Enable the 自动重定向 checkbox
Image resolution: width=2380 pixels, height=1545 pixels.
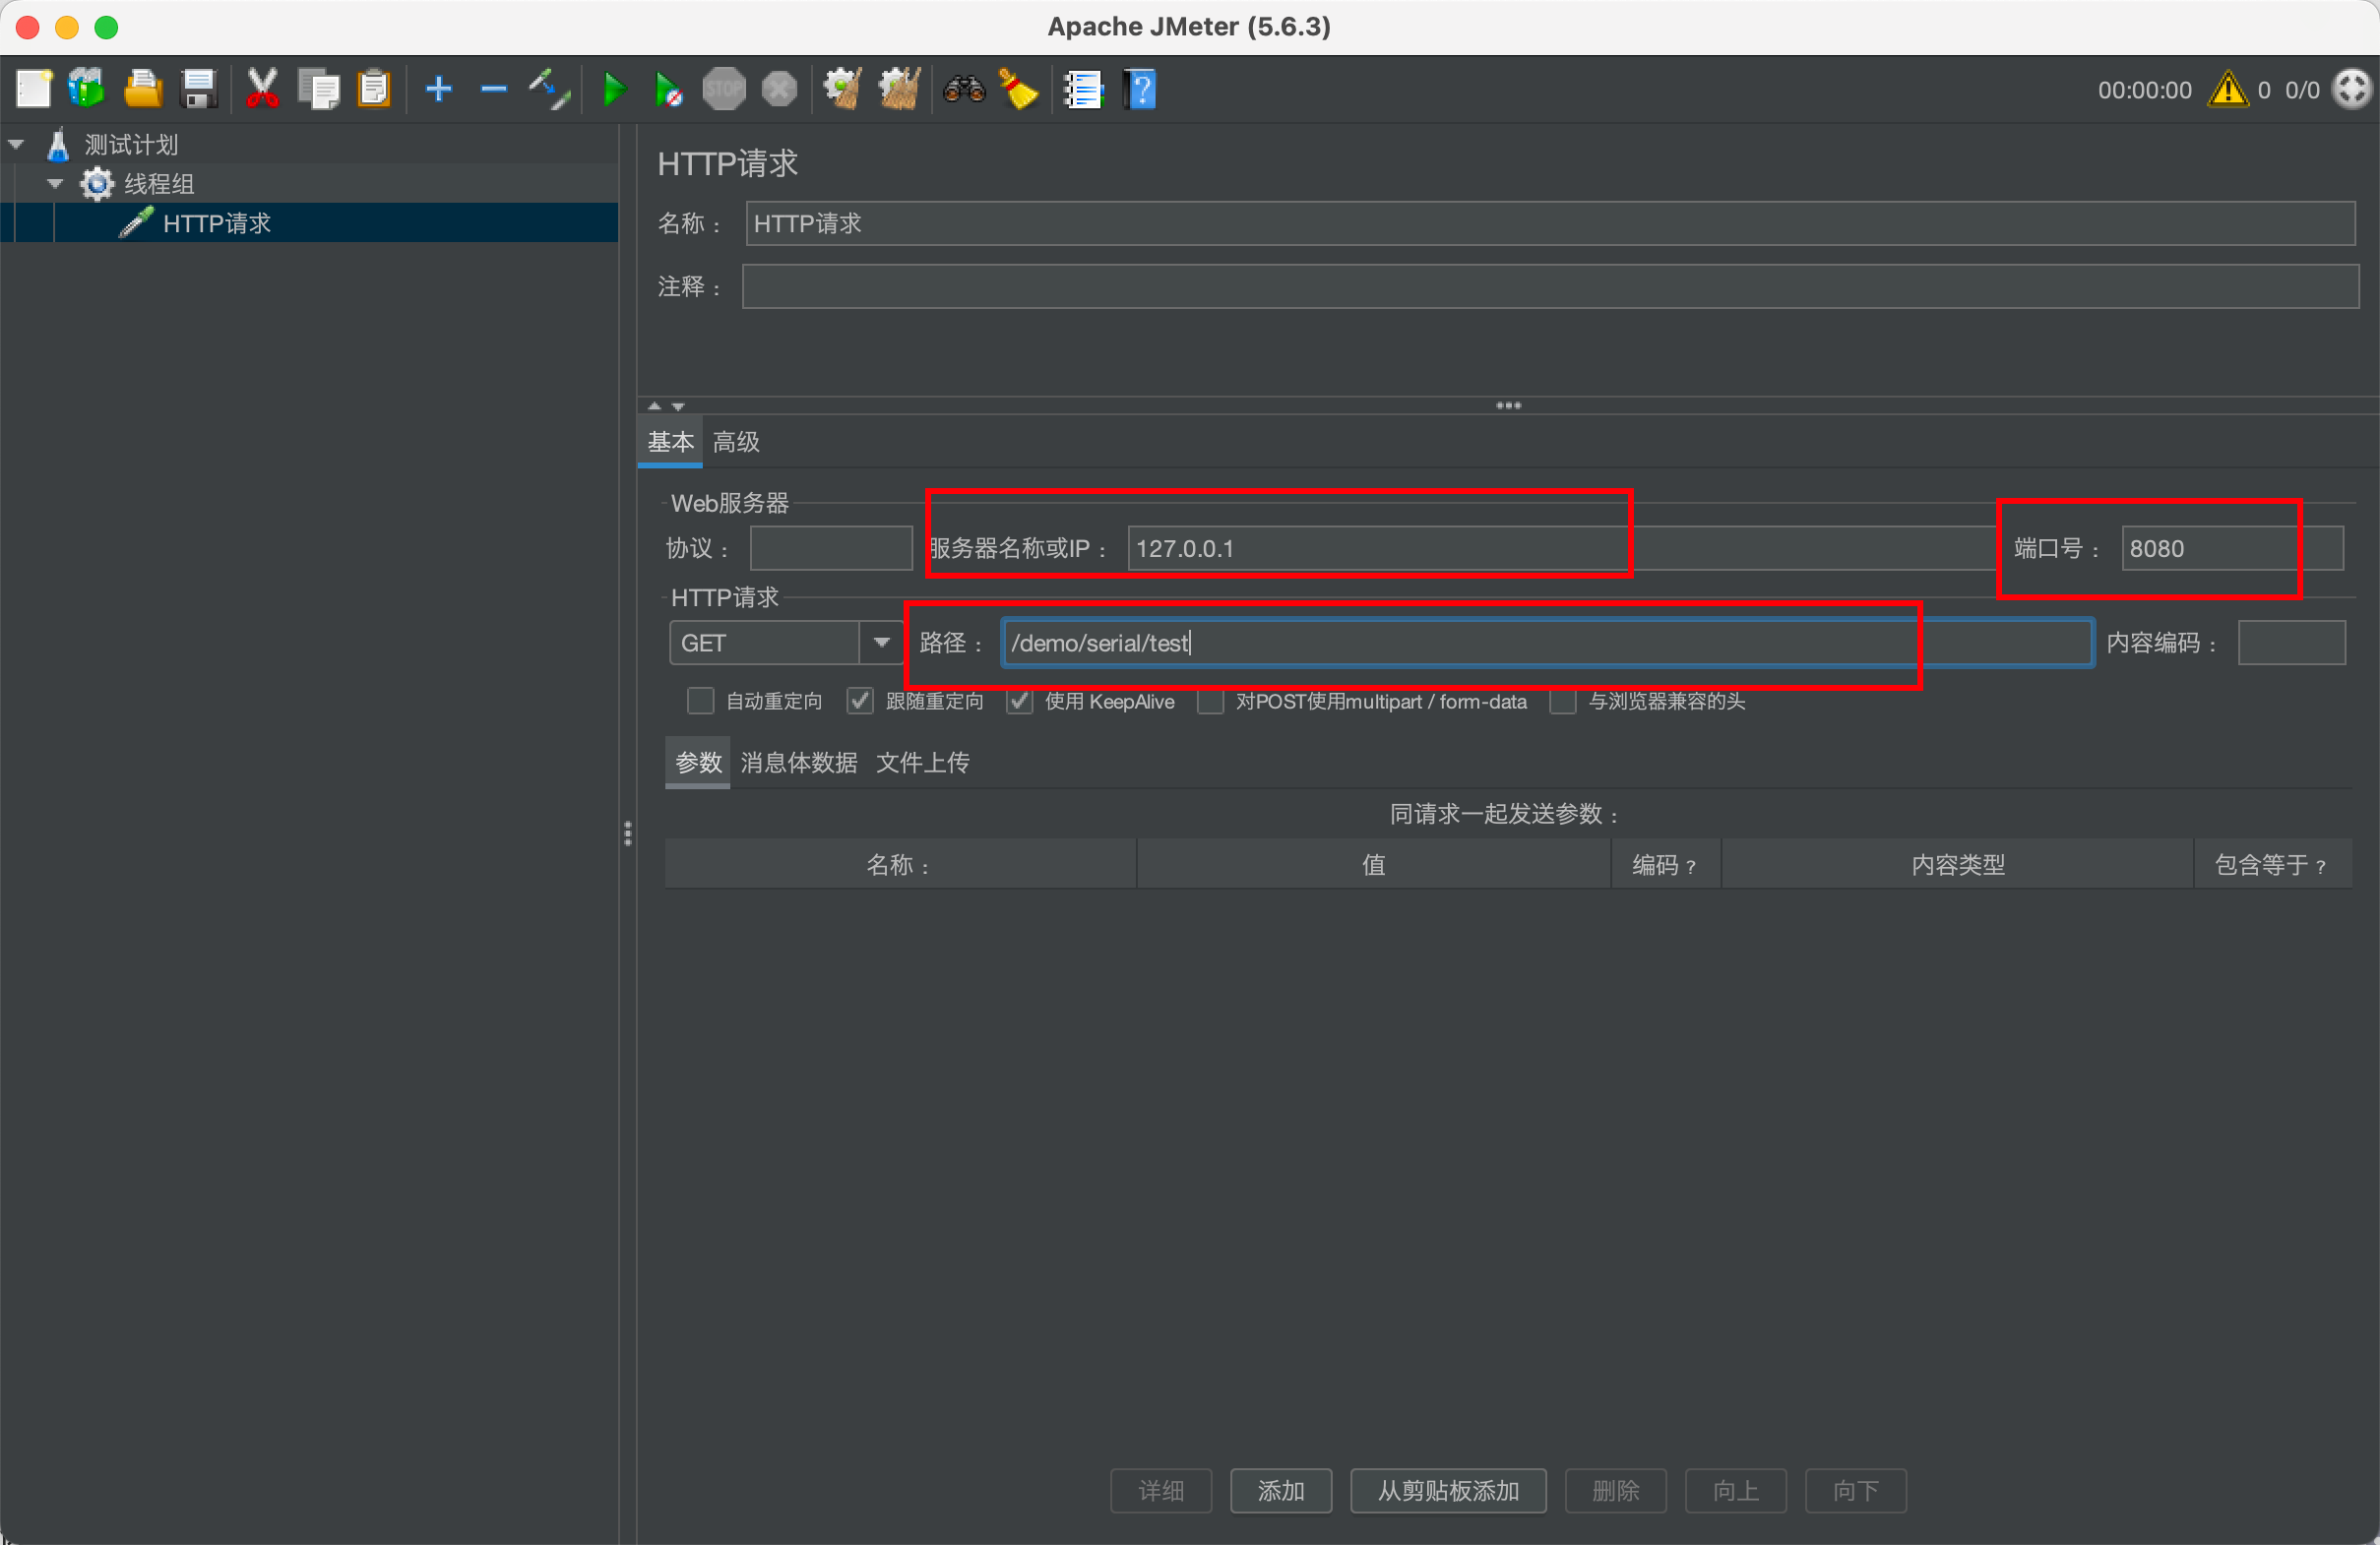point(700,701)
